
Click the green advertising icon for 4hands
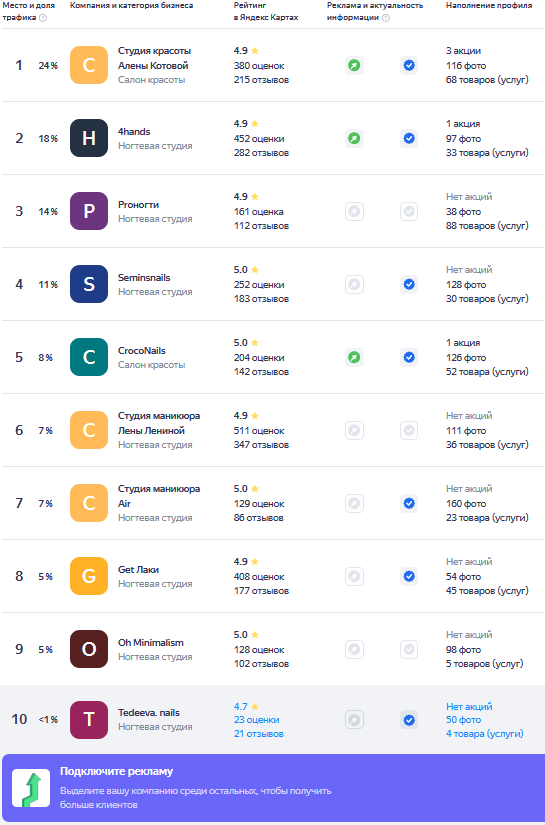355,138
